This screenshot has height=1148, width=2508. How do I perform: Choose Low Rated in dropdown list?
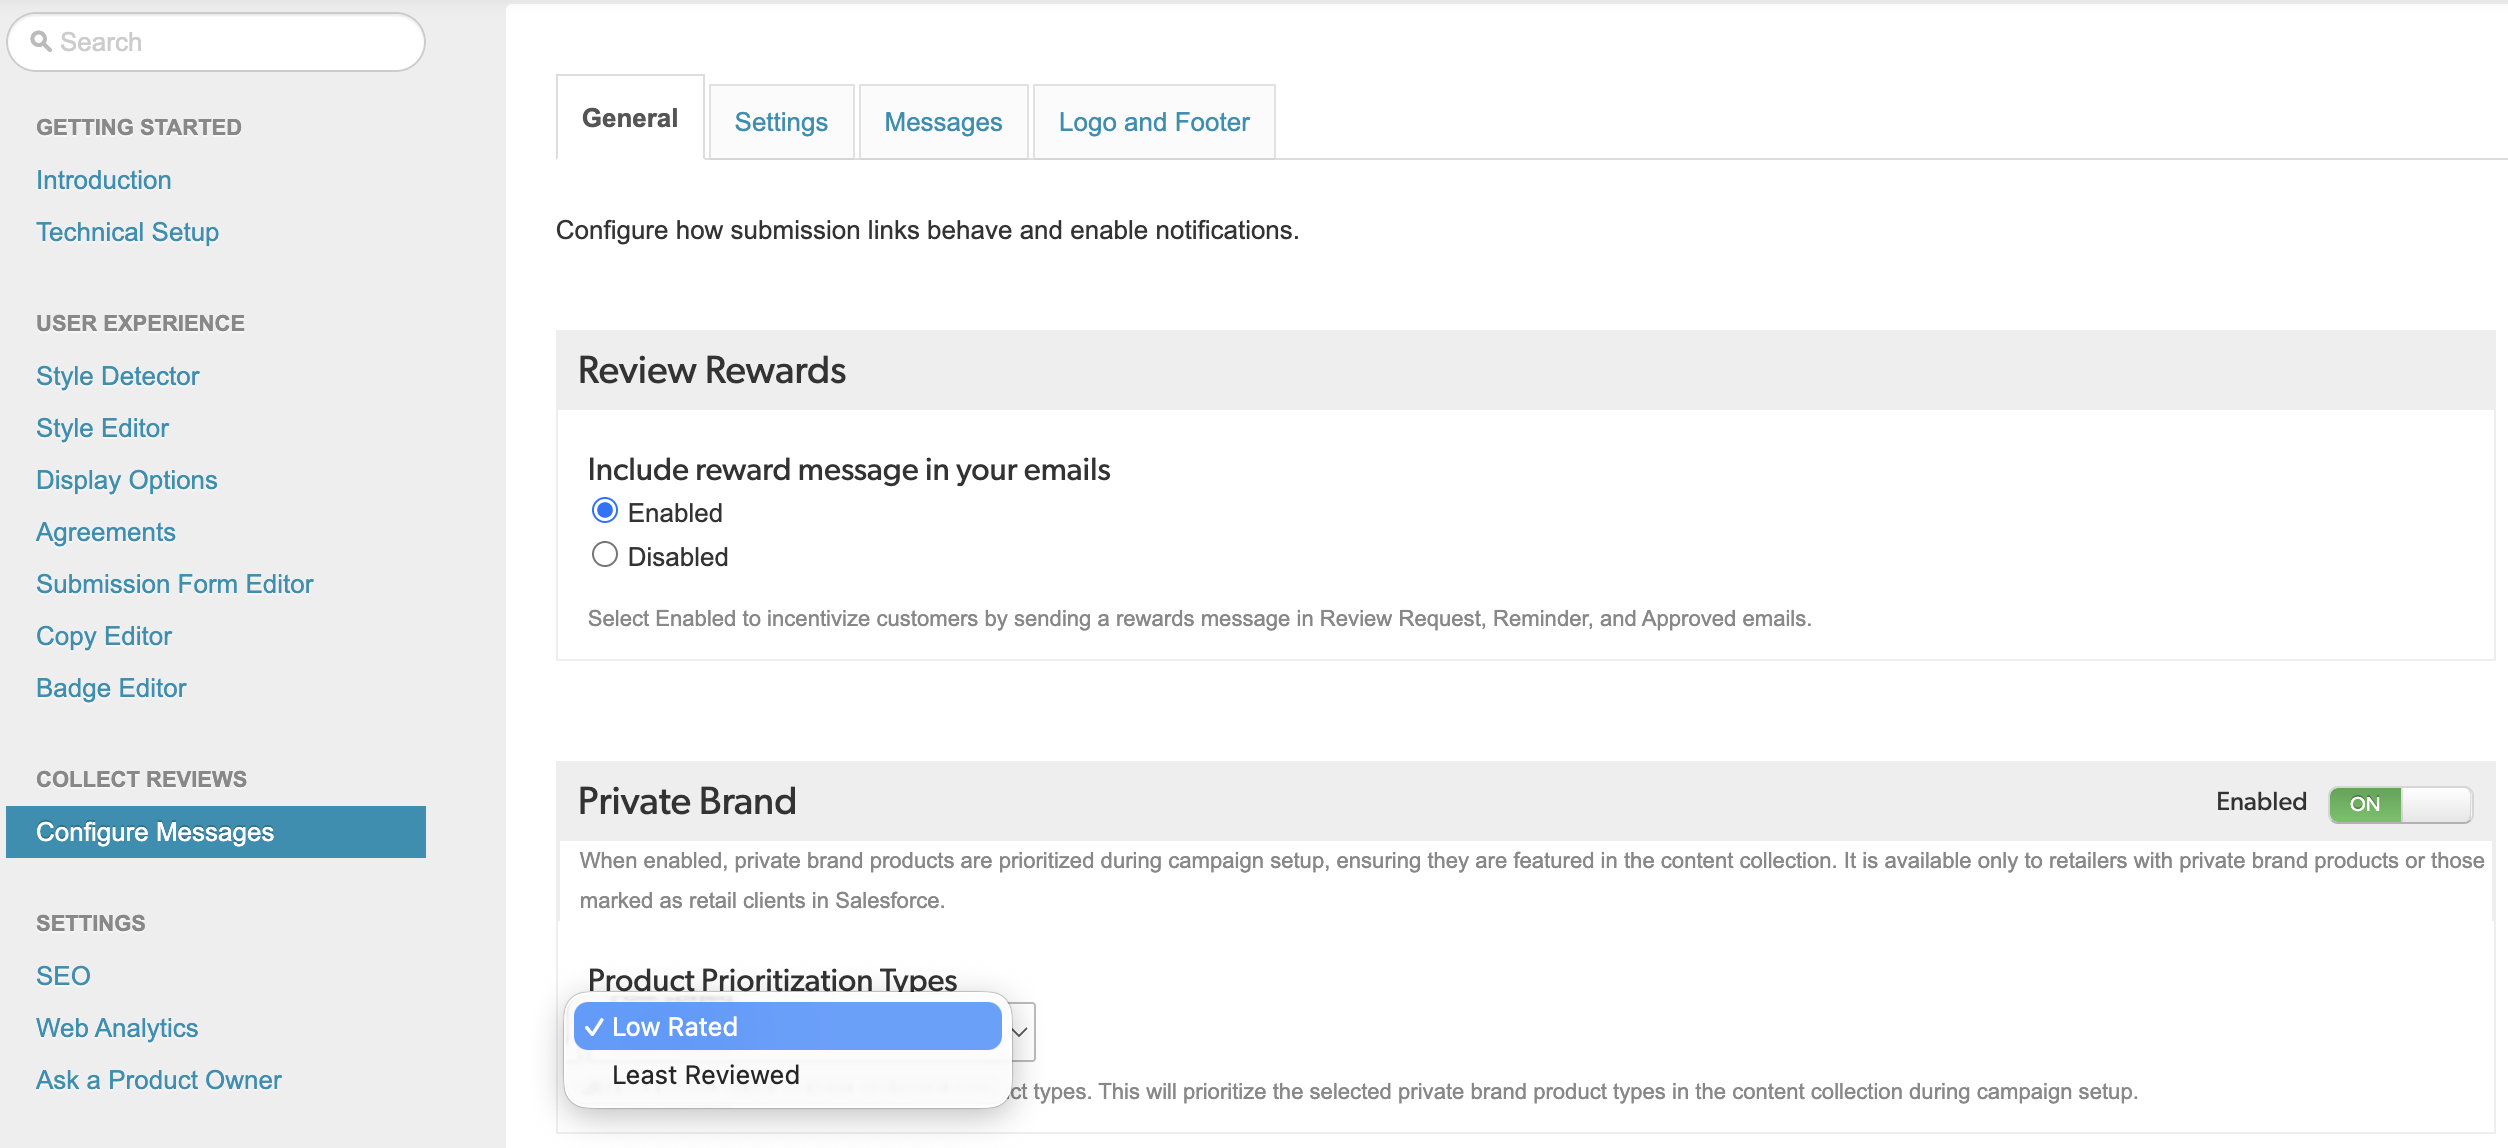tap(788, 1027)
